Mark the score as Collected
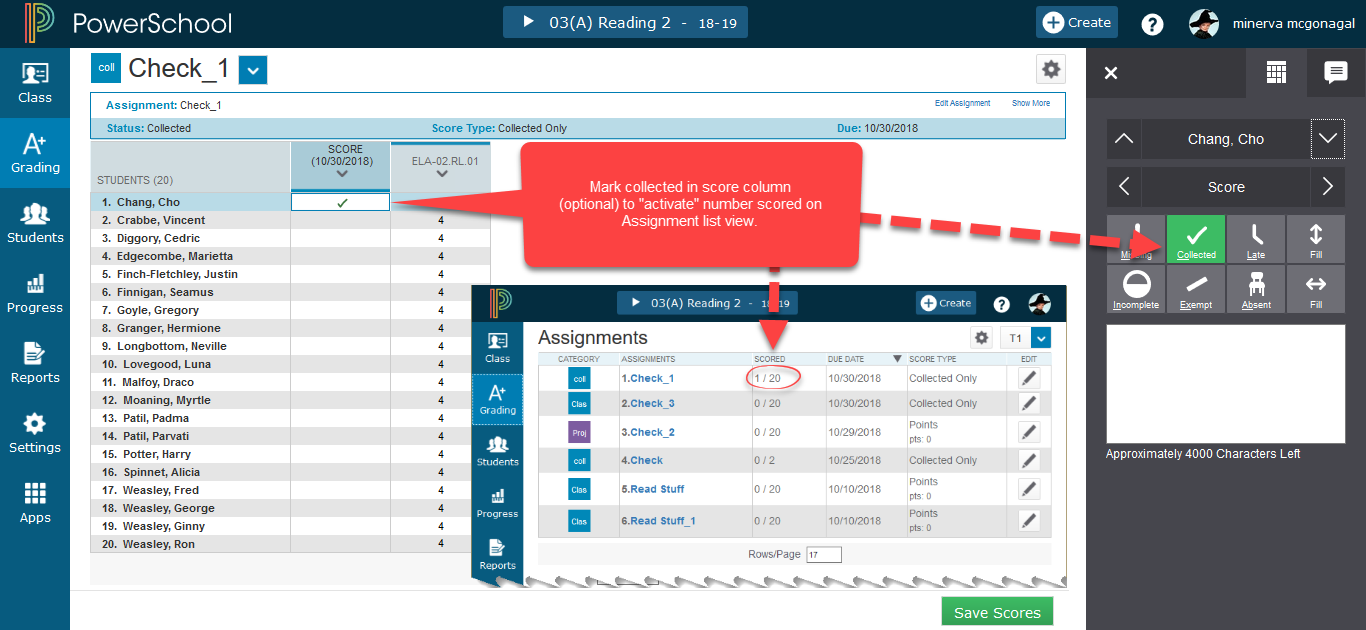Screen dimensions: 1366x630 click(1196, 240)
